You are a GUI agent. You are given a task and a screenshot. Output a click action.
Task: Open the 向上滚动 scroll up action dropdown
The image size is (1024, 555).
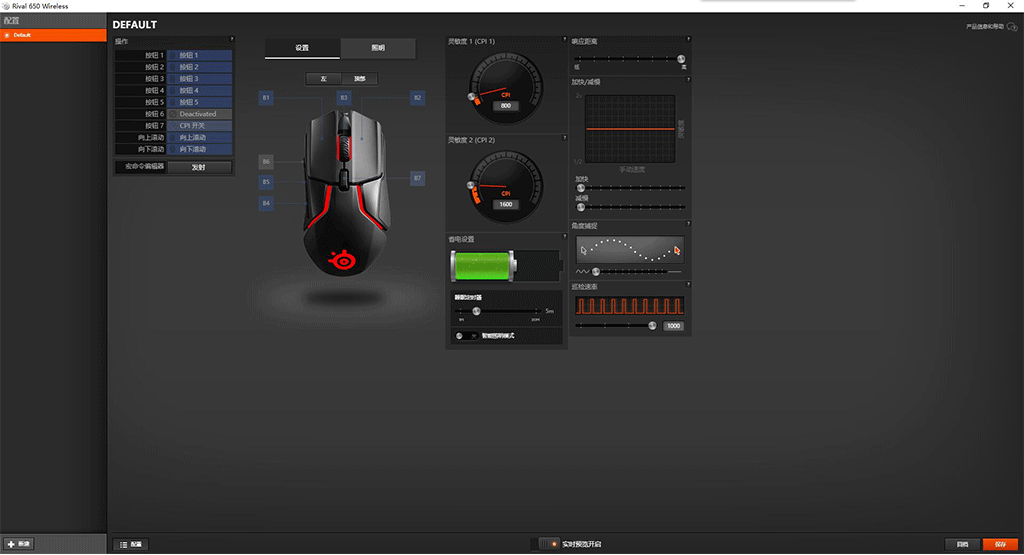(199, 138)
